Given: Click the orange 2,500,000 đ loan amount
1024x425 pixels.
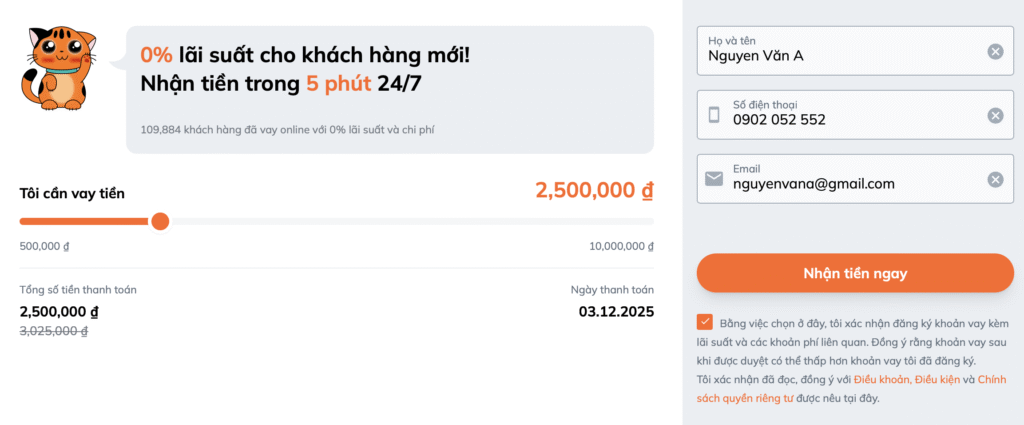Looking at the screenshot, I should click(594, 191).
